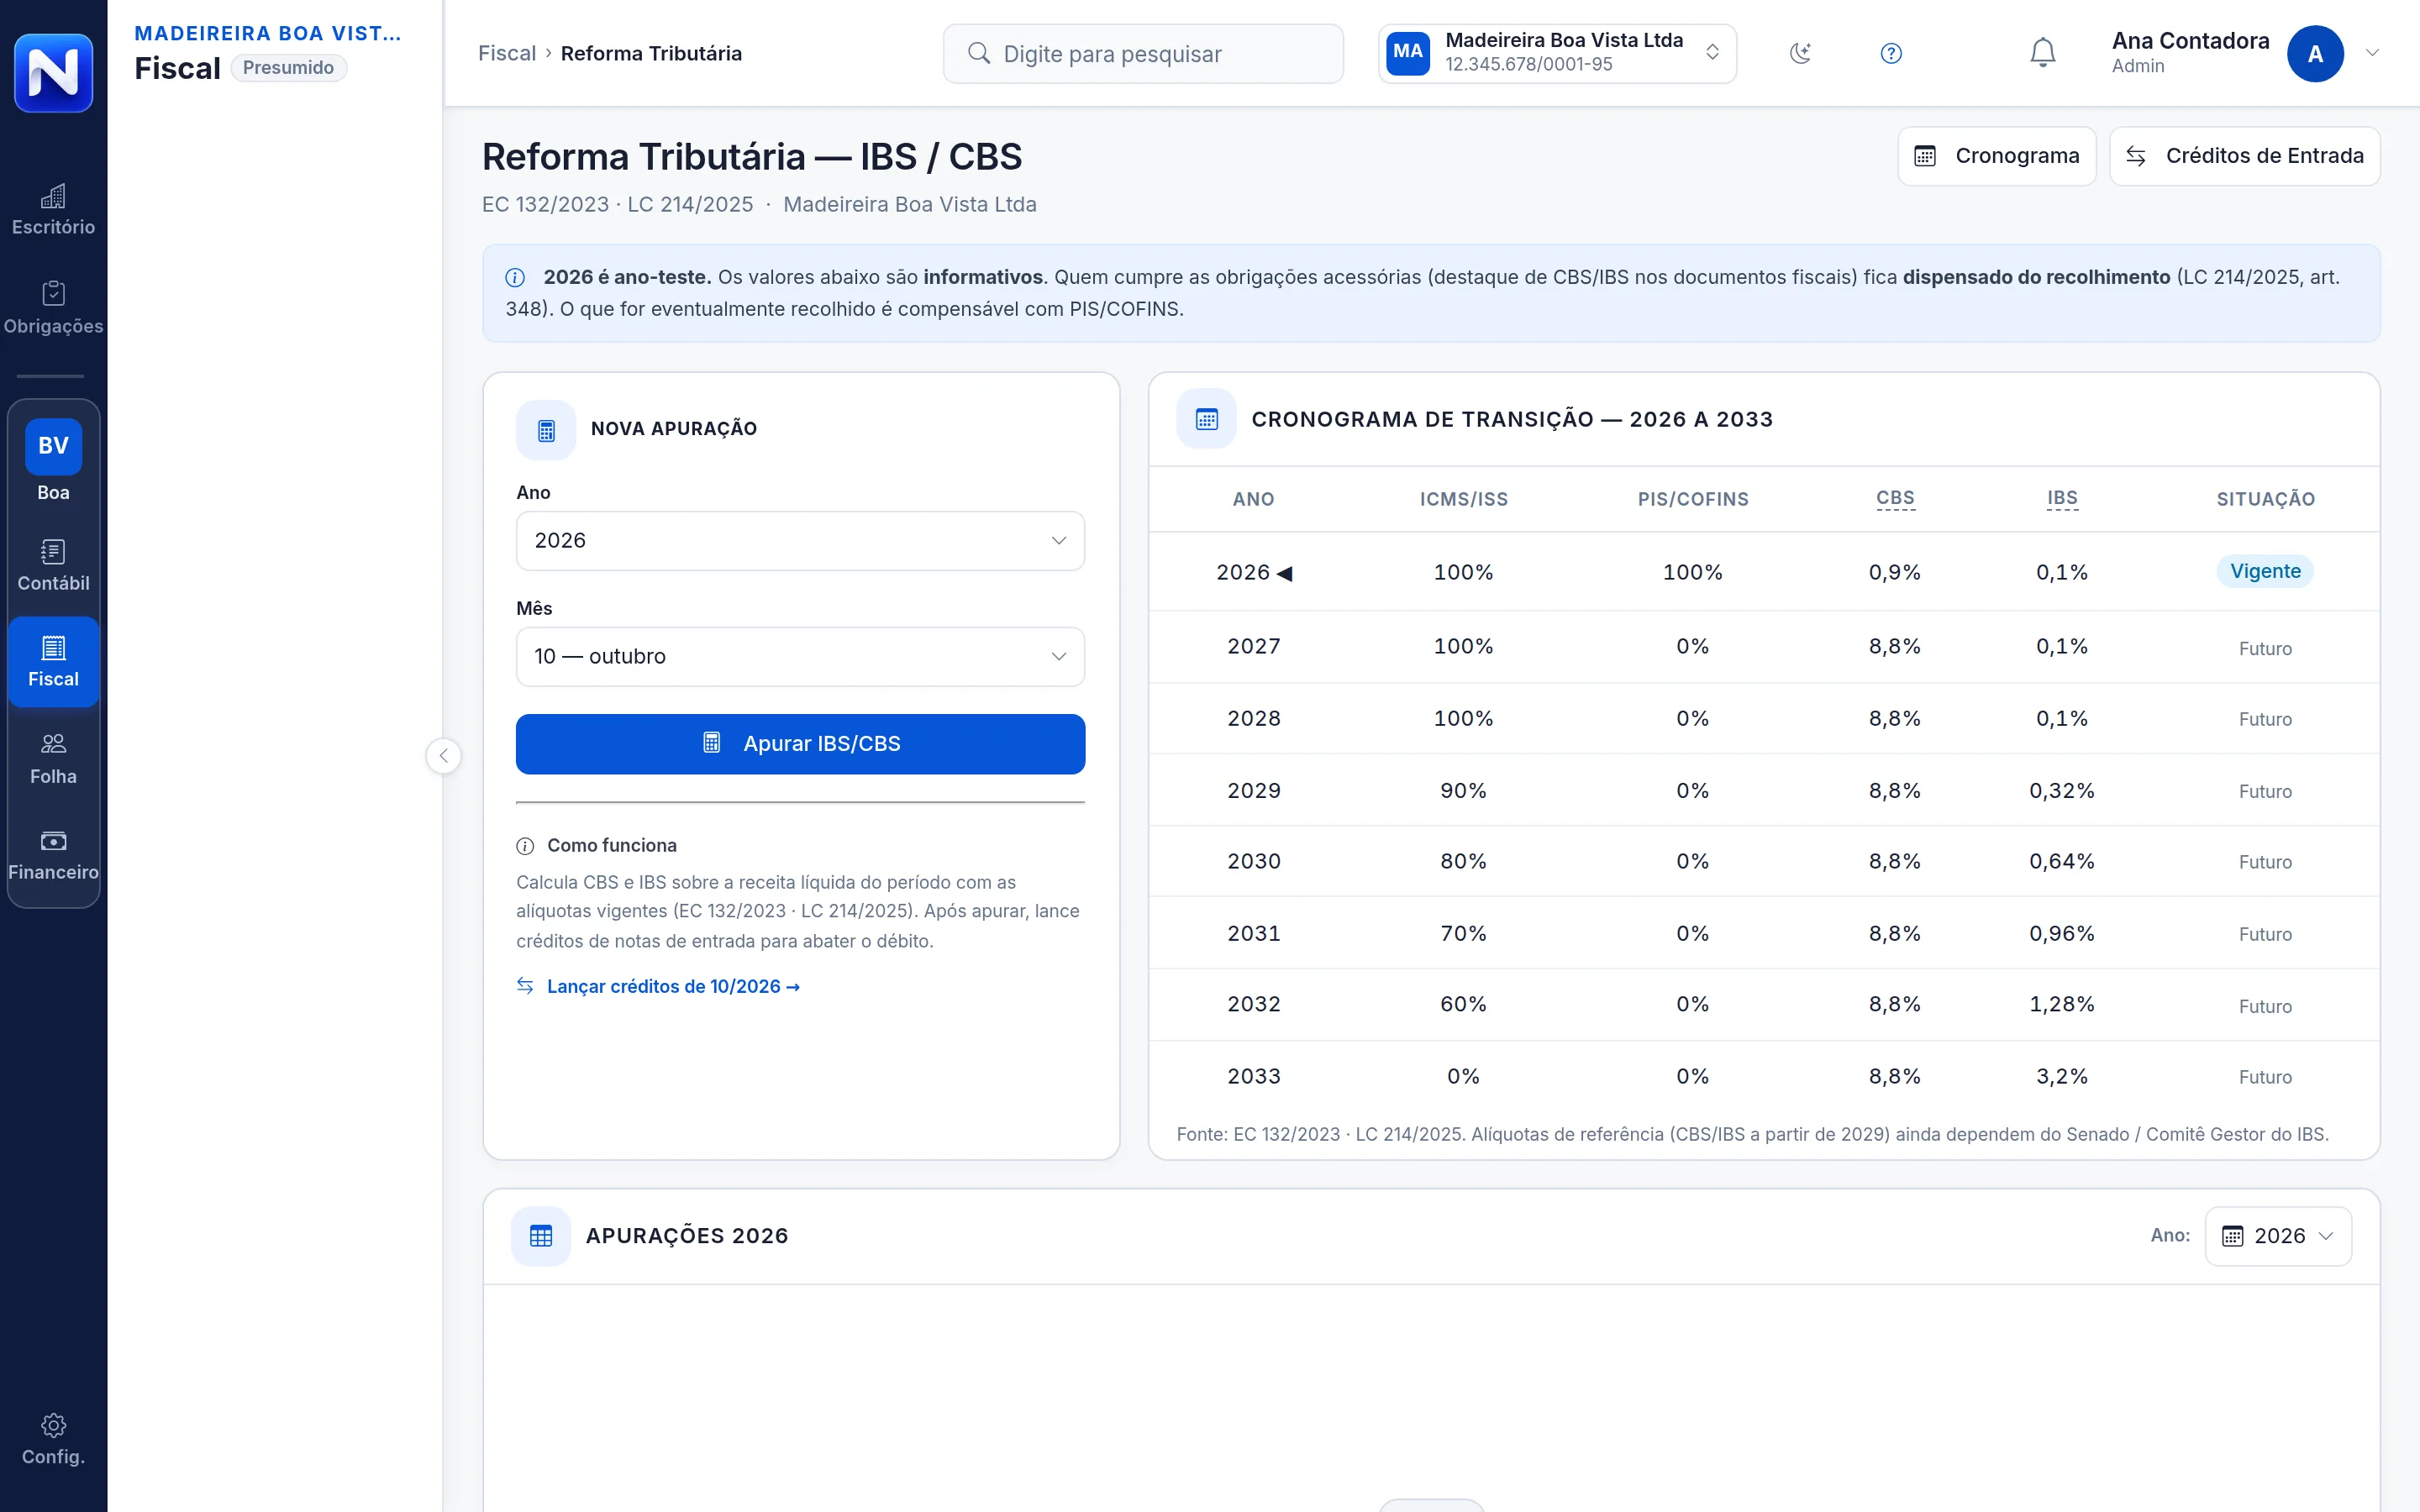Open the Escritório sidebar section
The height and width of the screenshot is (1512, 2420).
pos(53,210)
